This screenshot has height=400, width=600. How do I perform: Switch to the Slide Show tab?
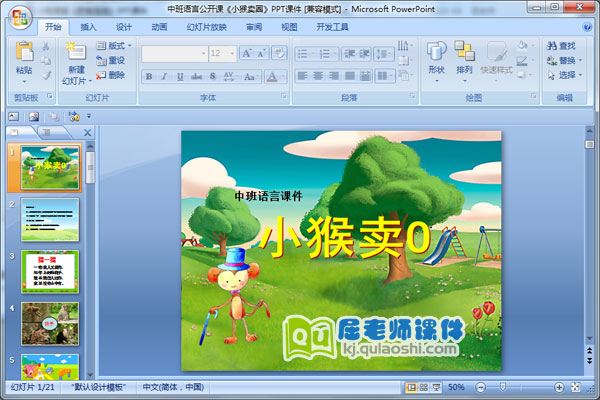point(207,27)
